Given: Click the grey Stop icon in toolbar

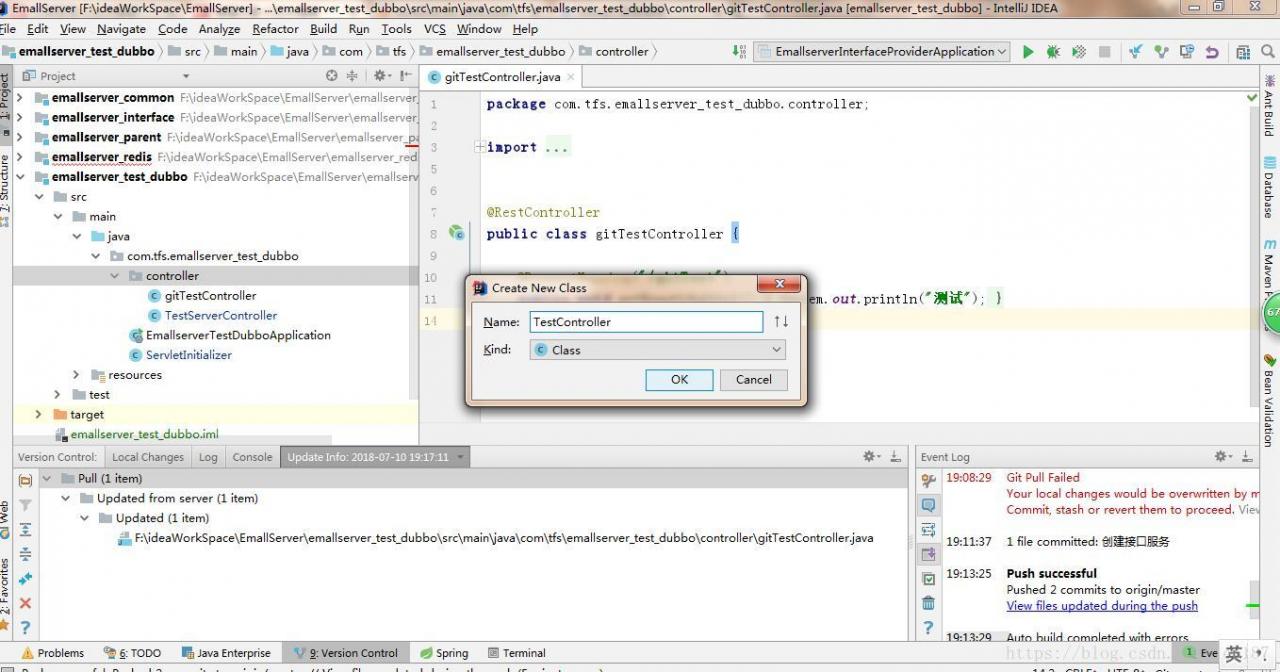Looking at the screenshot, I should (x=1104, y=52).
